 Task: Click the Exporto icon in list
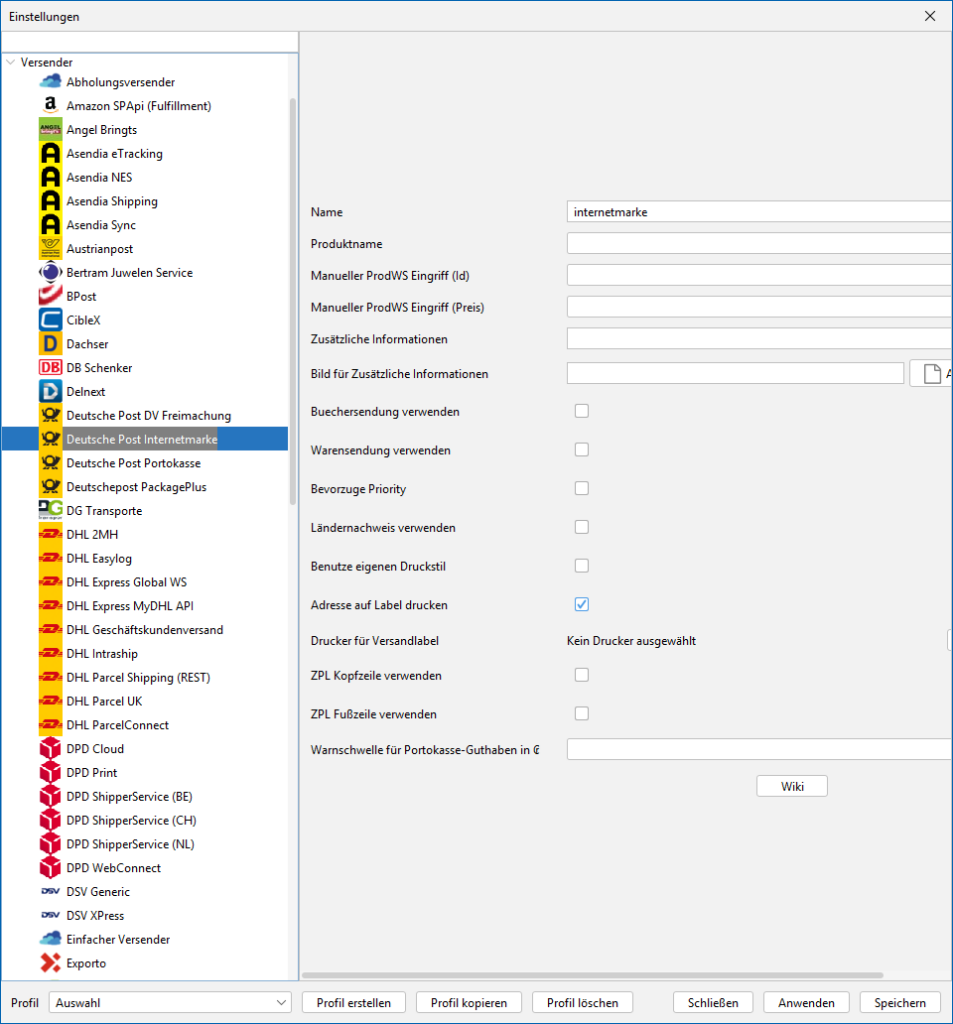(50, 963)
